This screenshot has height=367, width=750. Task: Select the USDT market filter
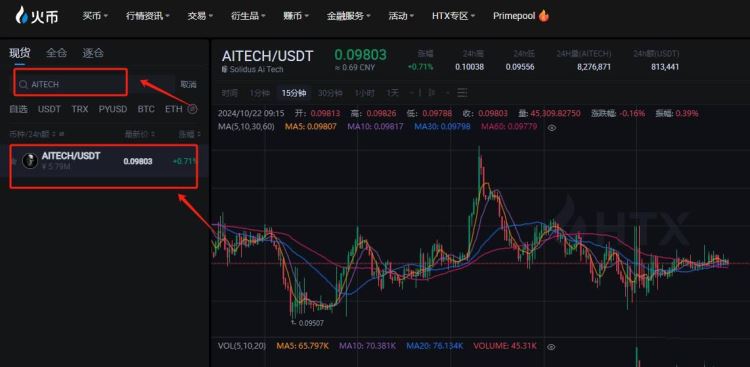tap(49, 109)
